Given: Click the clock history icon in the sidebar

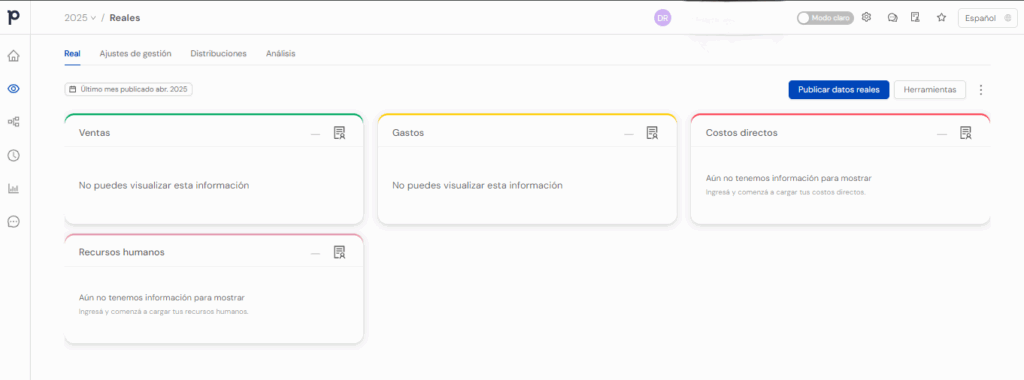Looking at the screenshot, I should pos(13,155).
